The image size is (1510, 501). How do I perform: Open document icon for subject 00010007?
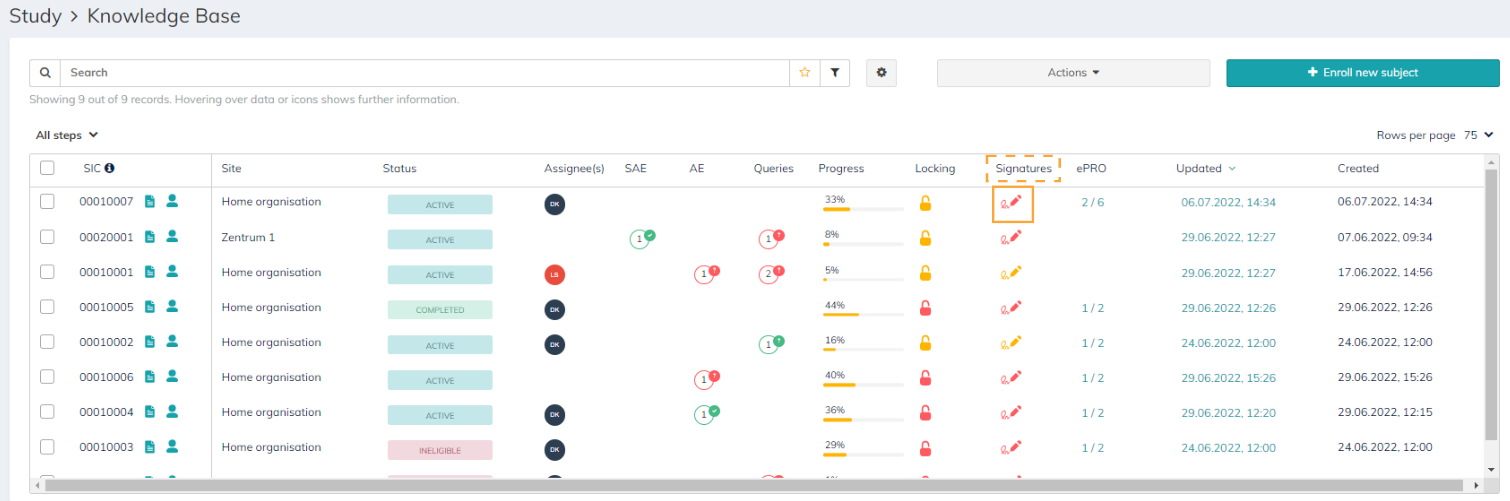[150, 202]
